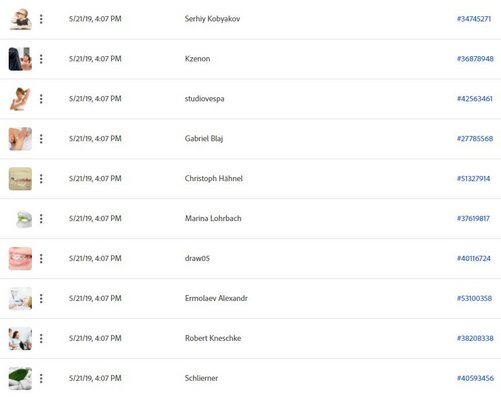Viewport: 501px width, 397px height.
Task: Click the three-dot menu for Robert Kneschke
Action: [x=41, y=338]
